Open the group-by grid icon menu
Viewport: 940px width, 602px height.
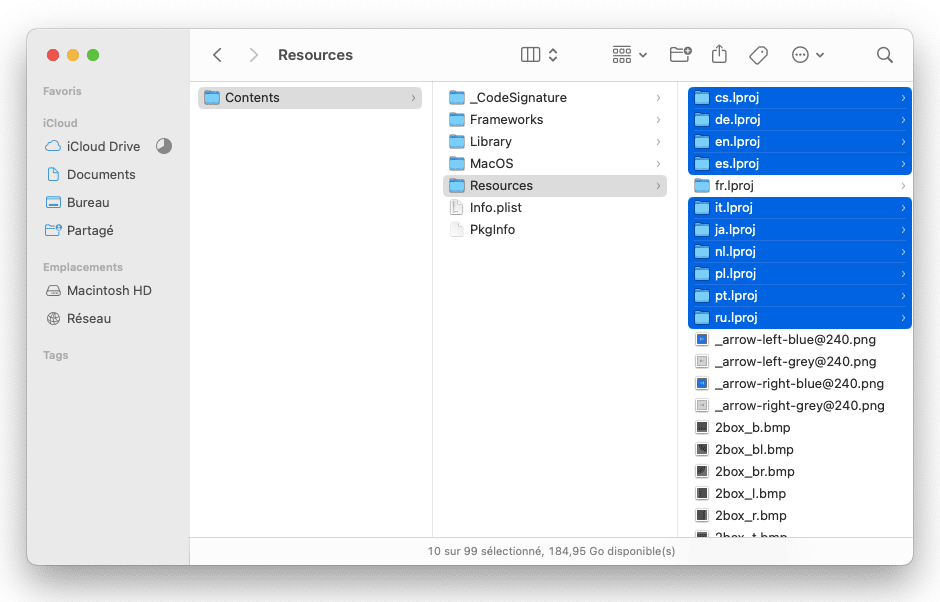click(x=629, y=55)
